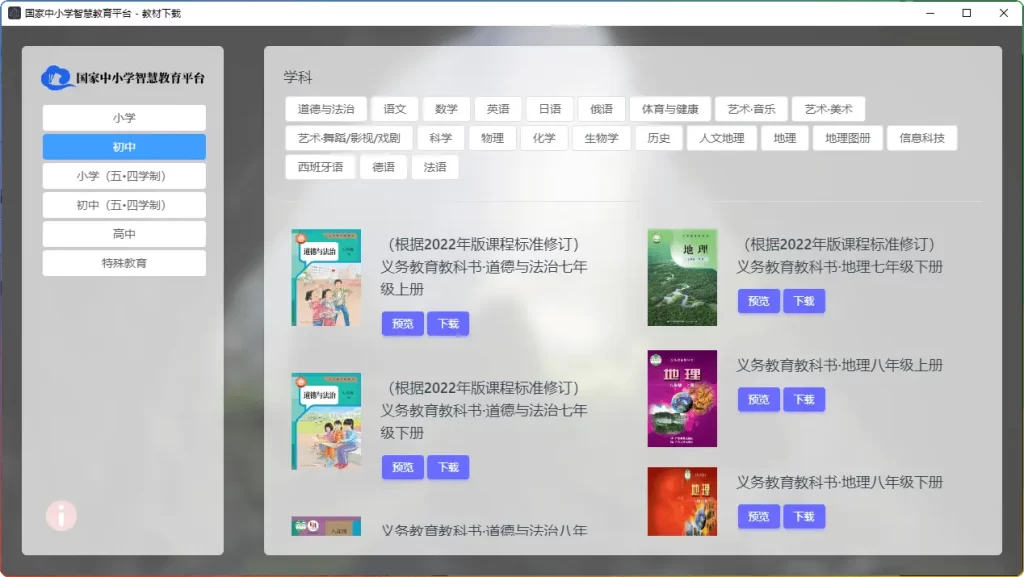
Task: Click the 学科 section heading
Action: (298, 78)
